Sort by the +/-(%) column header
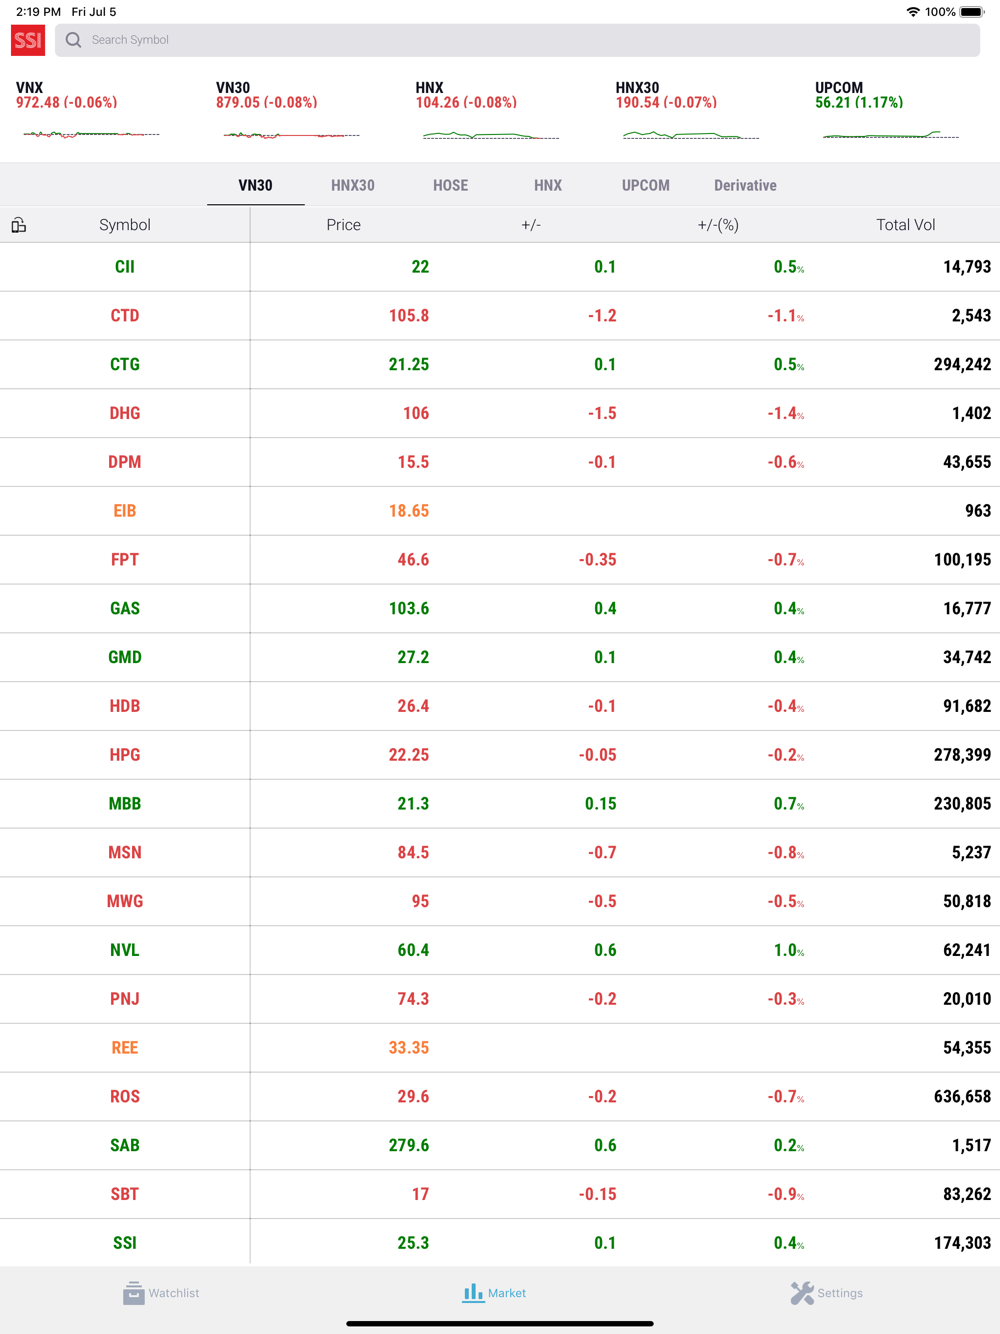 pos(718,225)
